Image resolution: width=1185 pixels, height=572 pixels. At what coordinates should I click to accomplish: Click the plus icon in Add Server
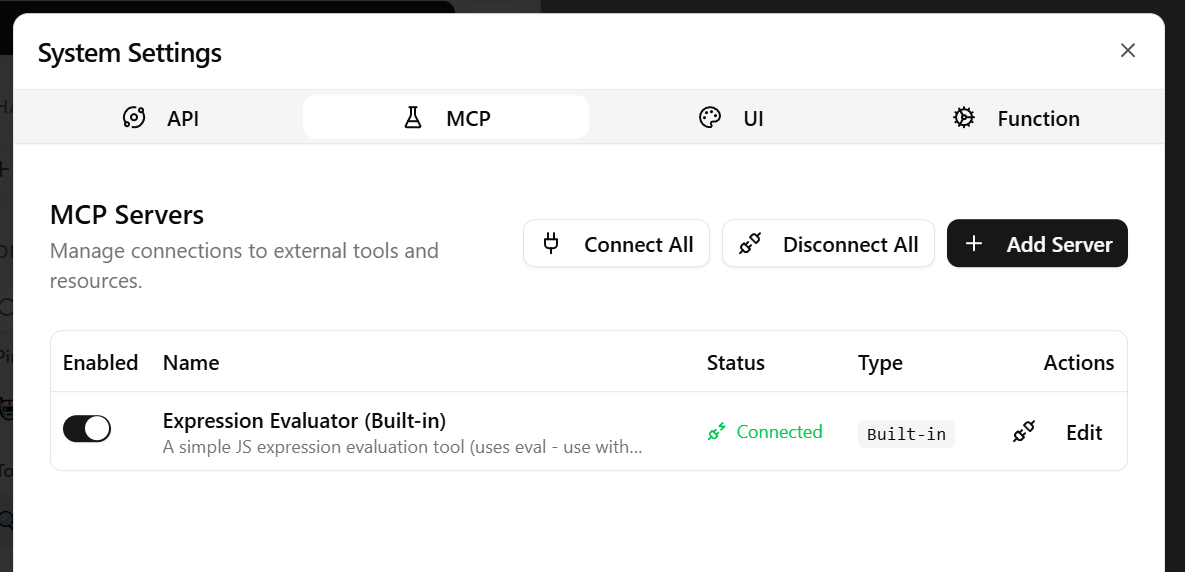974,243
